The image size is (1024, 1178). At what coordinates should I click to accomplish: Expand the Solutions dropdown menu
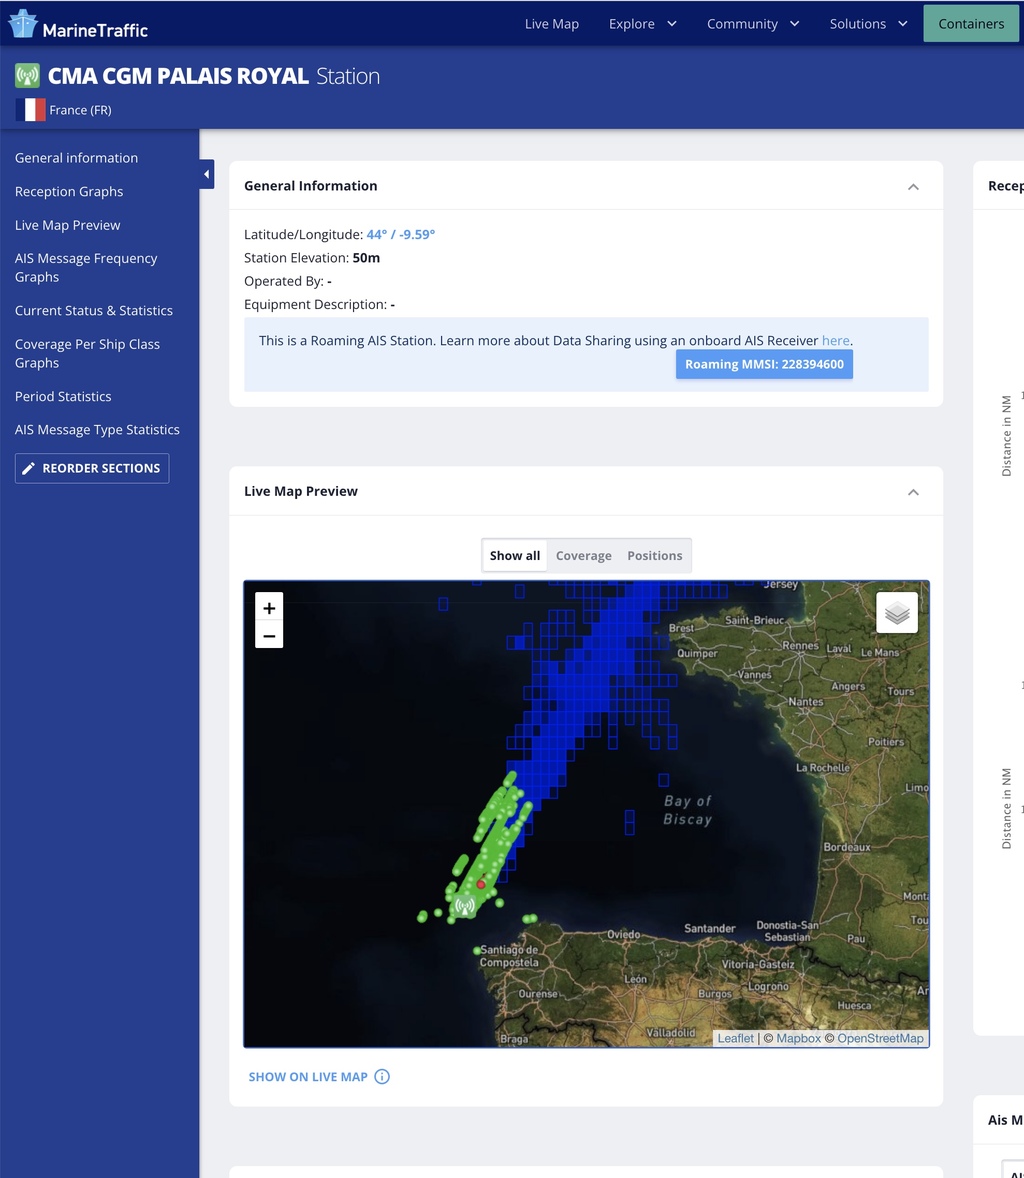(x=868, y=24)
